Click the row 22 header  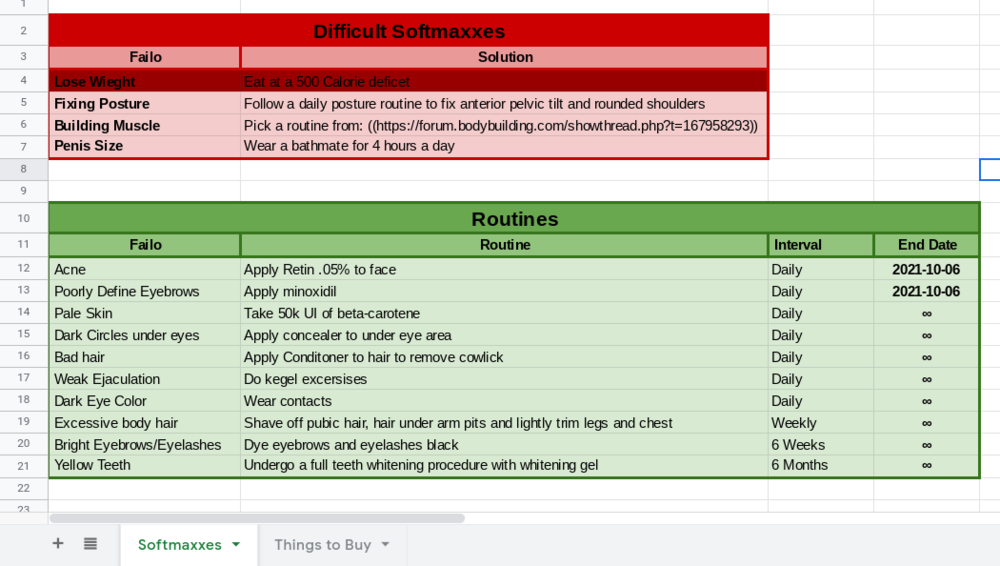24,487
